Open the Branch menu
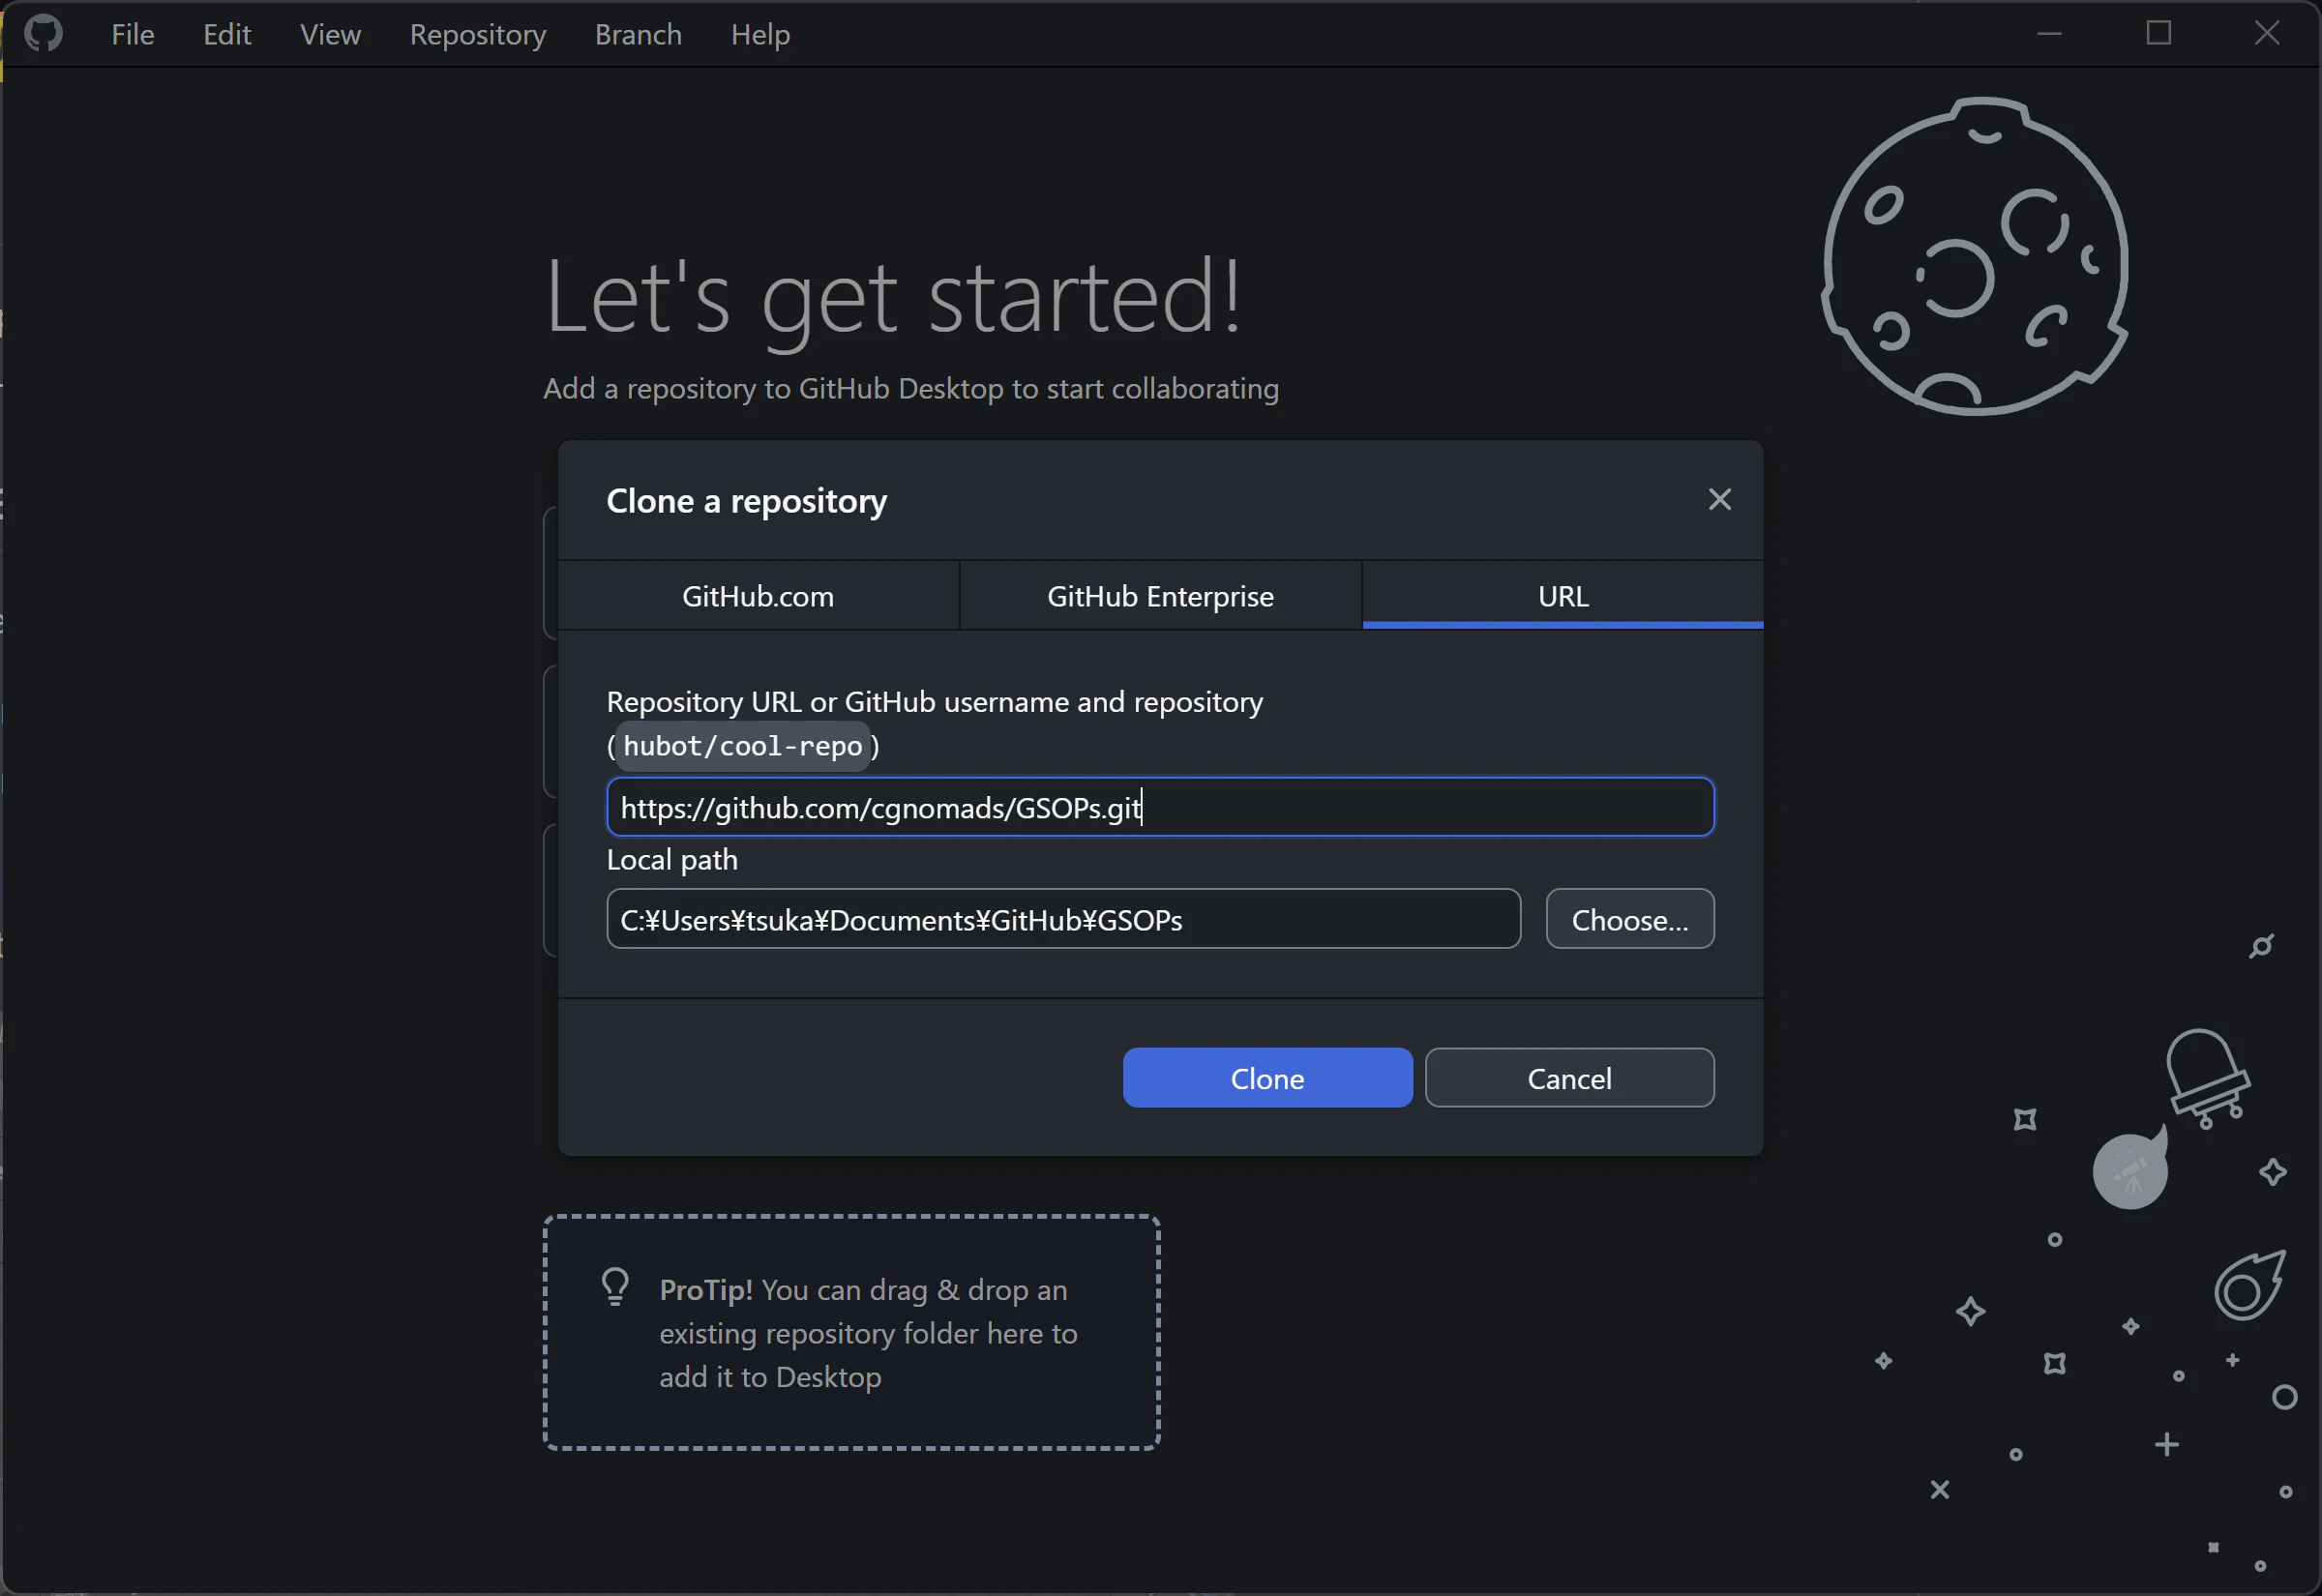Viewport: 2322px width, 1596px height. point(637,34)
